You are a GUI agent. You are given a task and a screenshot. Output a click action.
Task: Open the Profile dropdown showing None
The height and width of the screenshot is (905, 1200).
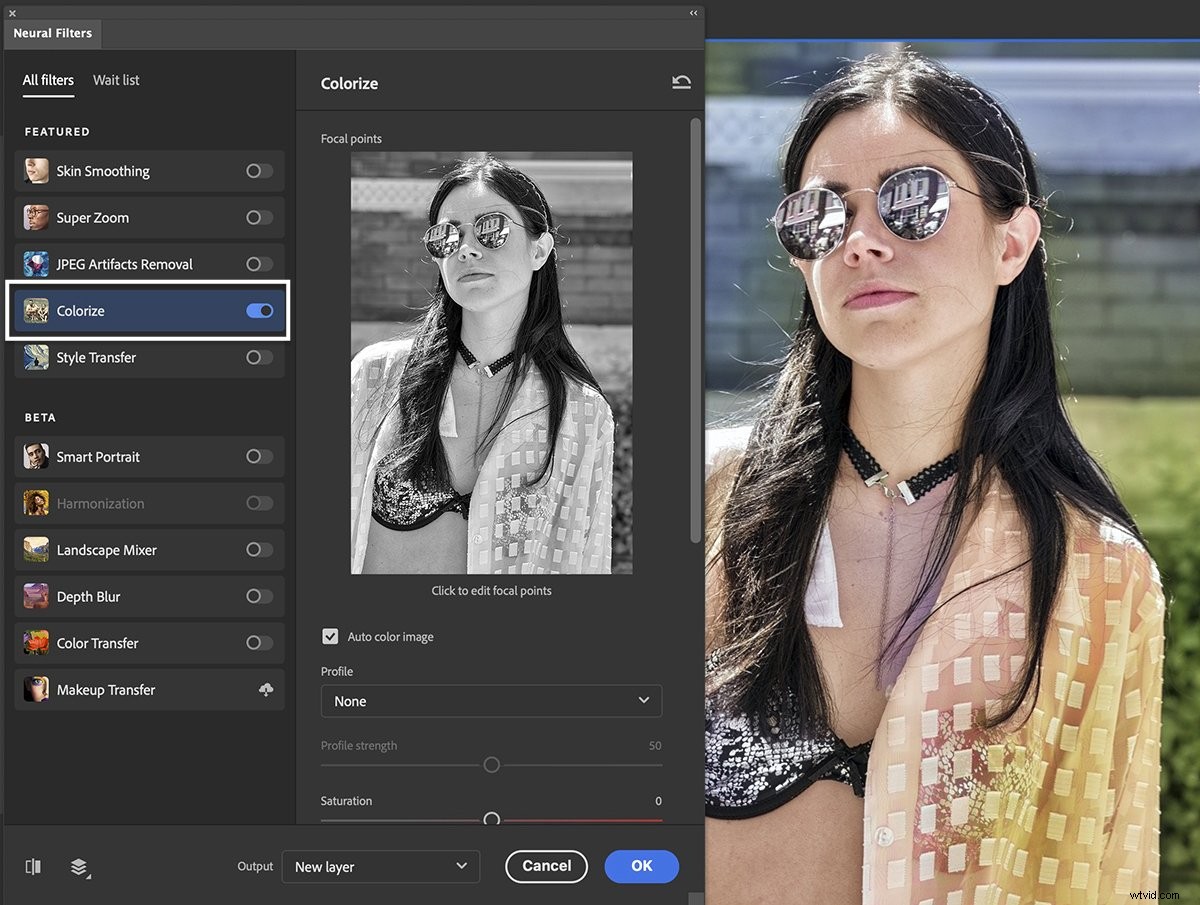click(x=491, y=701)
